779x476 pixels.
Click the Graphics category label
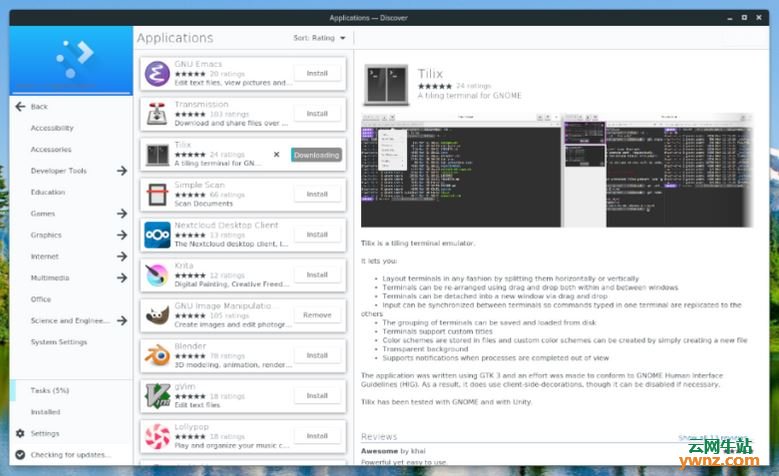[46, 235]
